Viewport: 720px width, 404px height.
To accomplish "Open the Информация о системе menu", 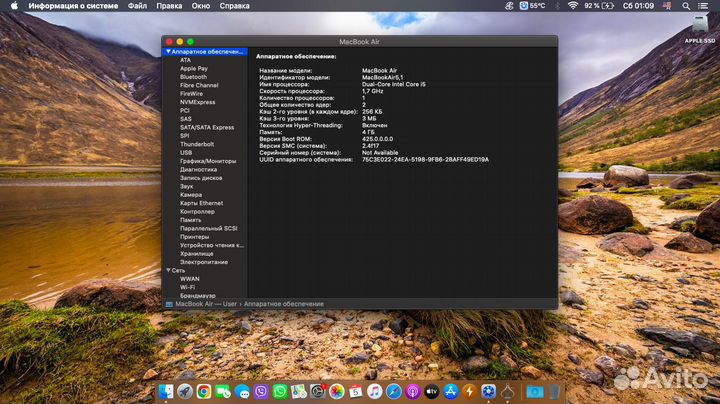I will click(73, 6).
